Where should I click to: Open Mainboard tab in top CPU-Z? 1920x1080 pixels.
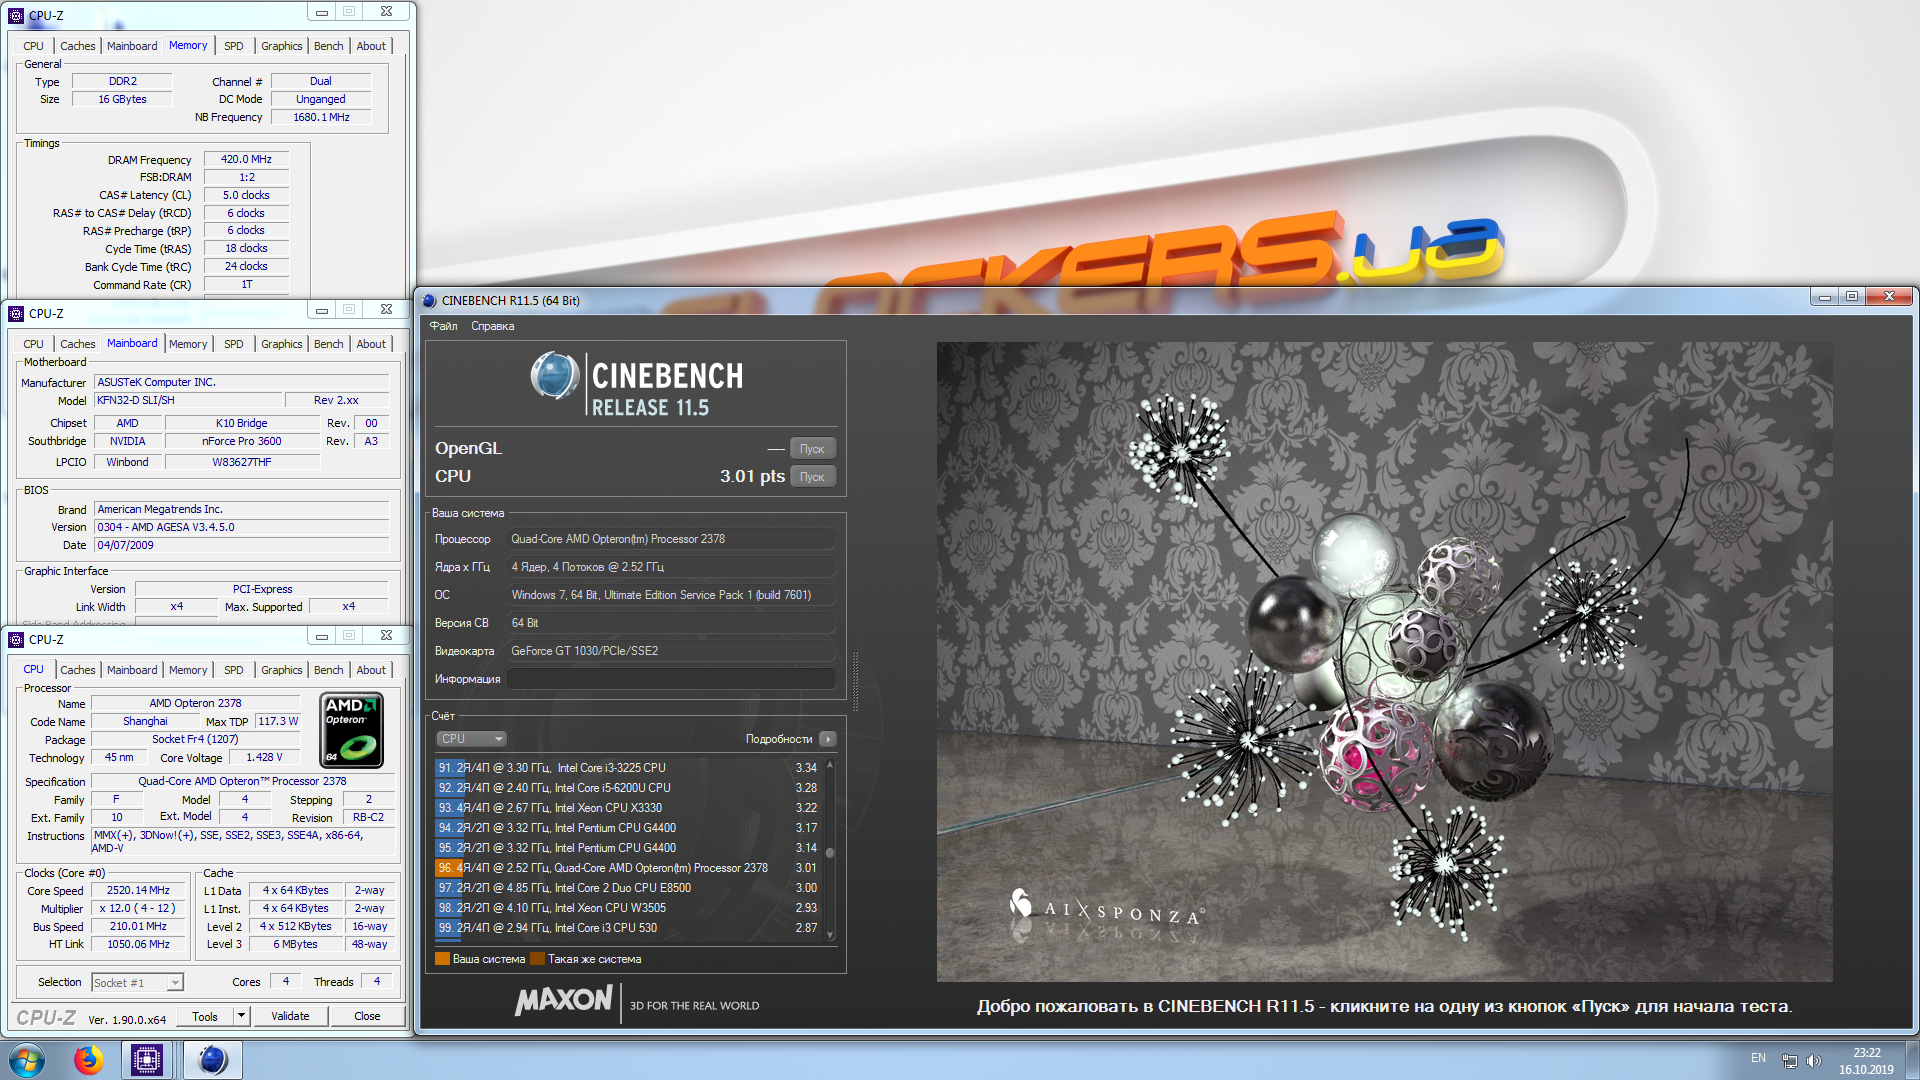(x=132, y=46)
